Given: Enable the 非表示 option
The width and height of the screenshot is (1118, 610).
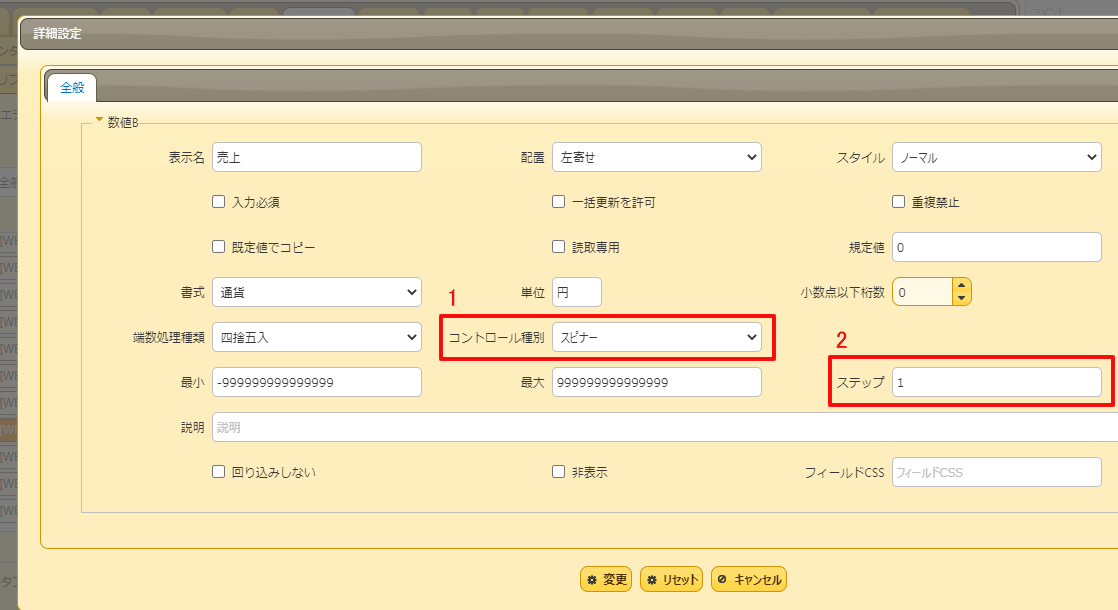Looking at the screenshot, I should pyautogui.click(x=558, y=471).
